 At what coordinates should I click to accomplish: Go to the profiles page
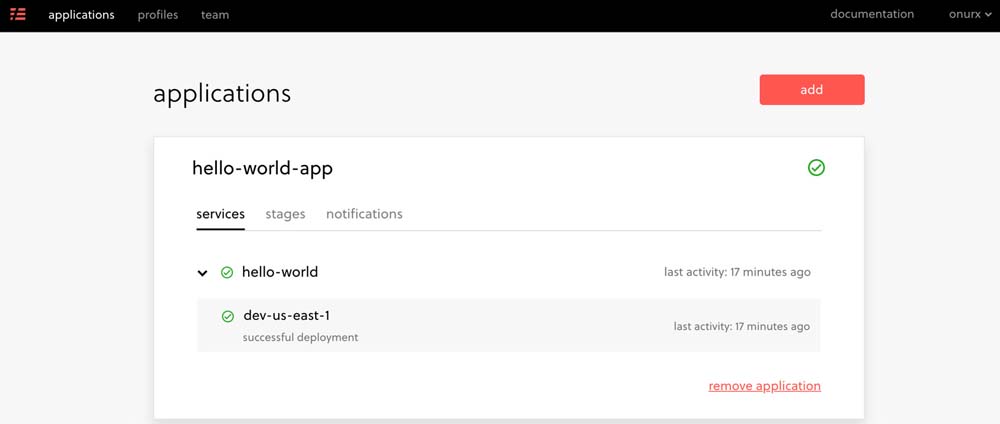coord(158,15)
